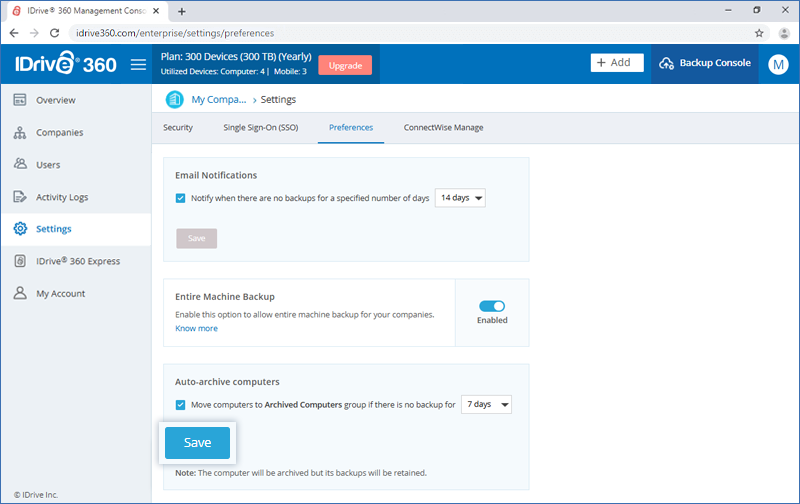Open Activity Logs in the sidebar
This screenshot has height=504, width=800.
point(61,197)
